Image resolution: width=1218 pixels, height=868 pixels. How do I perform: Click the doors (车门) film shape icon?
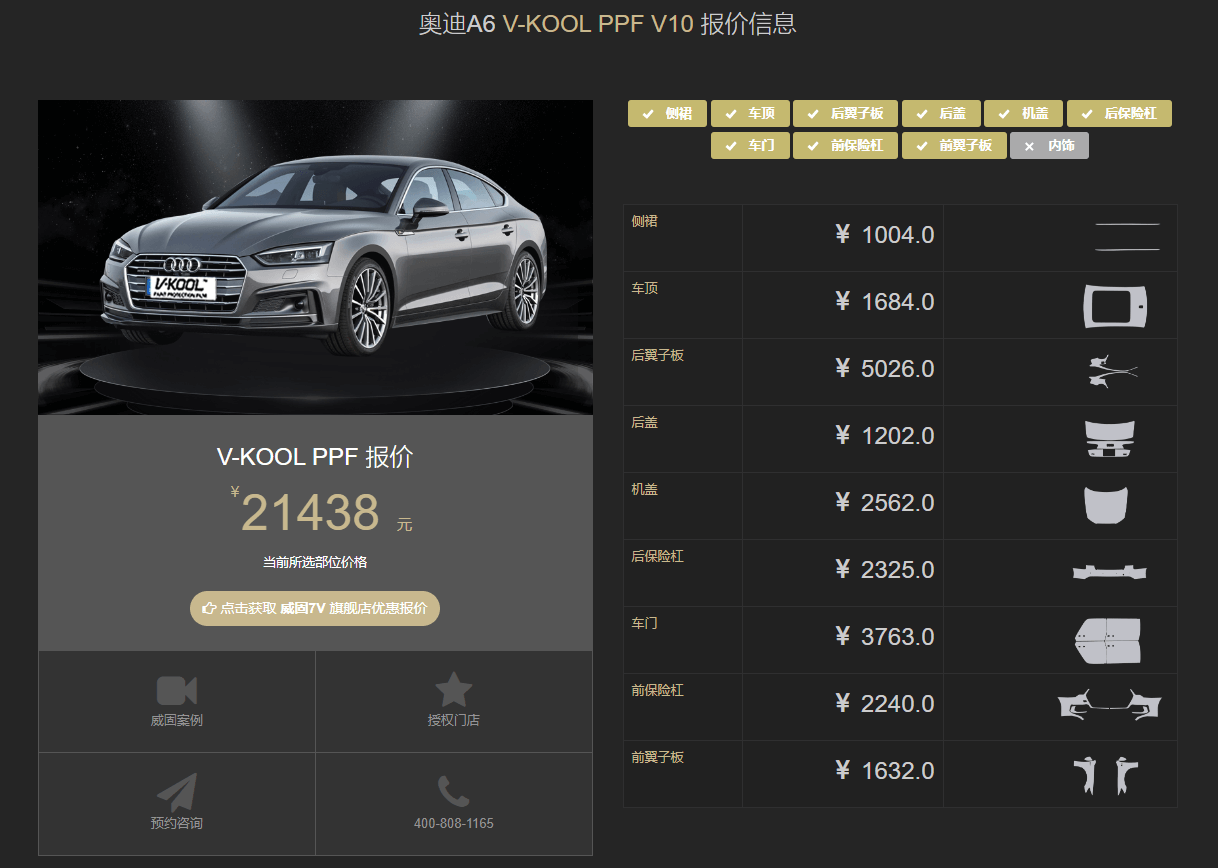pyautogui.click(x=1107, y=641)
